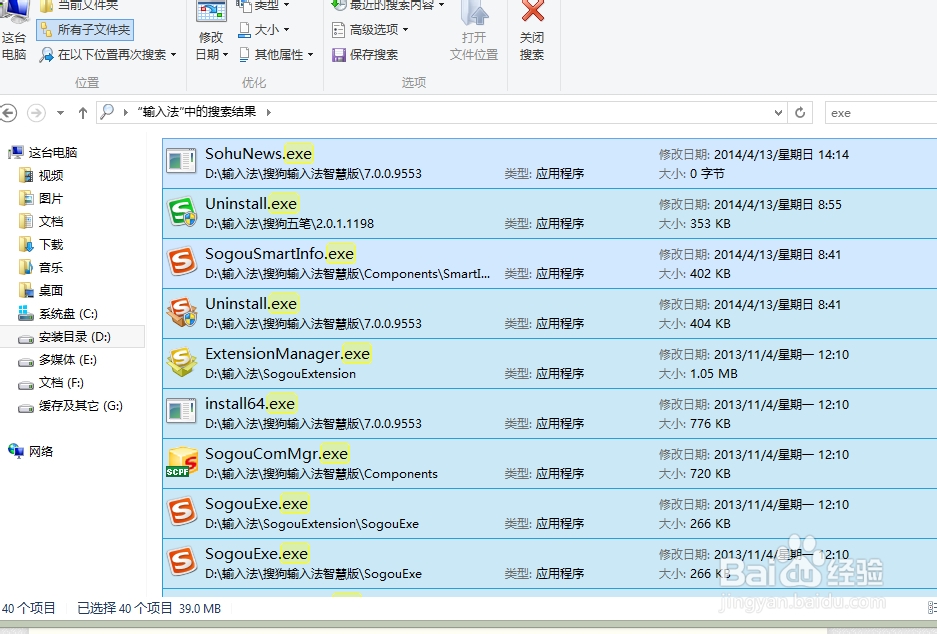
Task: Click the up one level arrow
Action: tap(82, 112)
